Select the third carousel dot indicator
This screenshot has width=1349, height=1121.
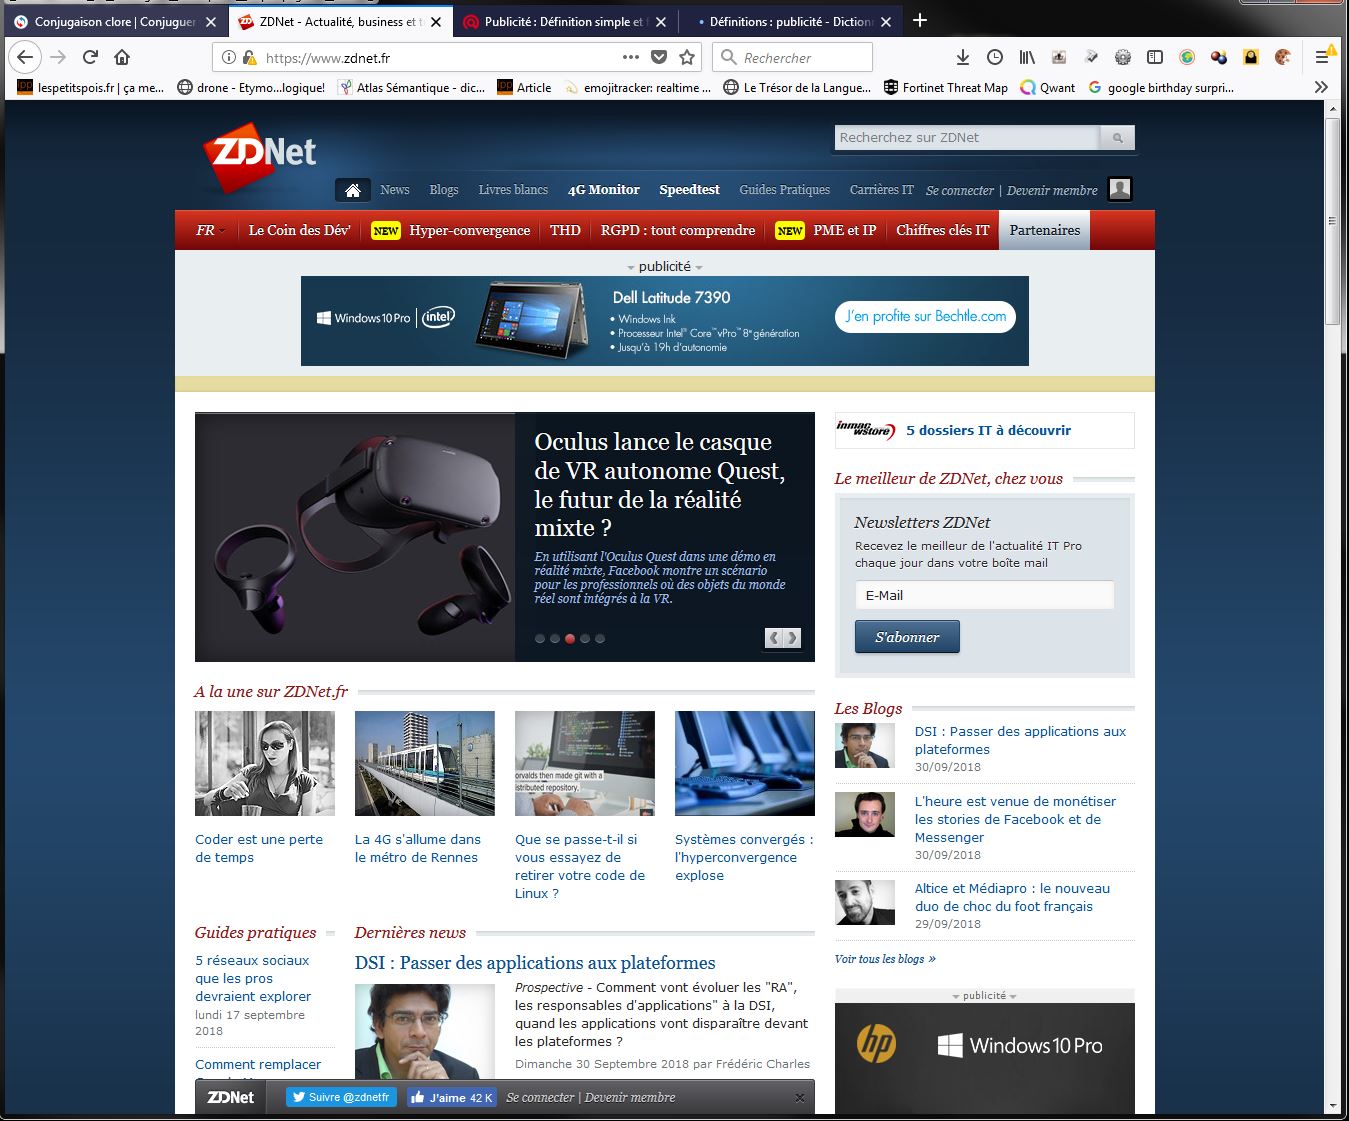(x=570, y=638)
